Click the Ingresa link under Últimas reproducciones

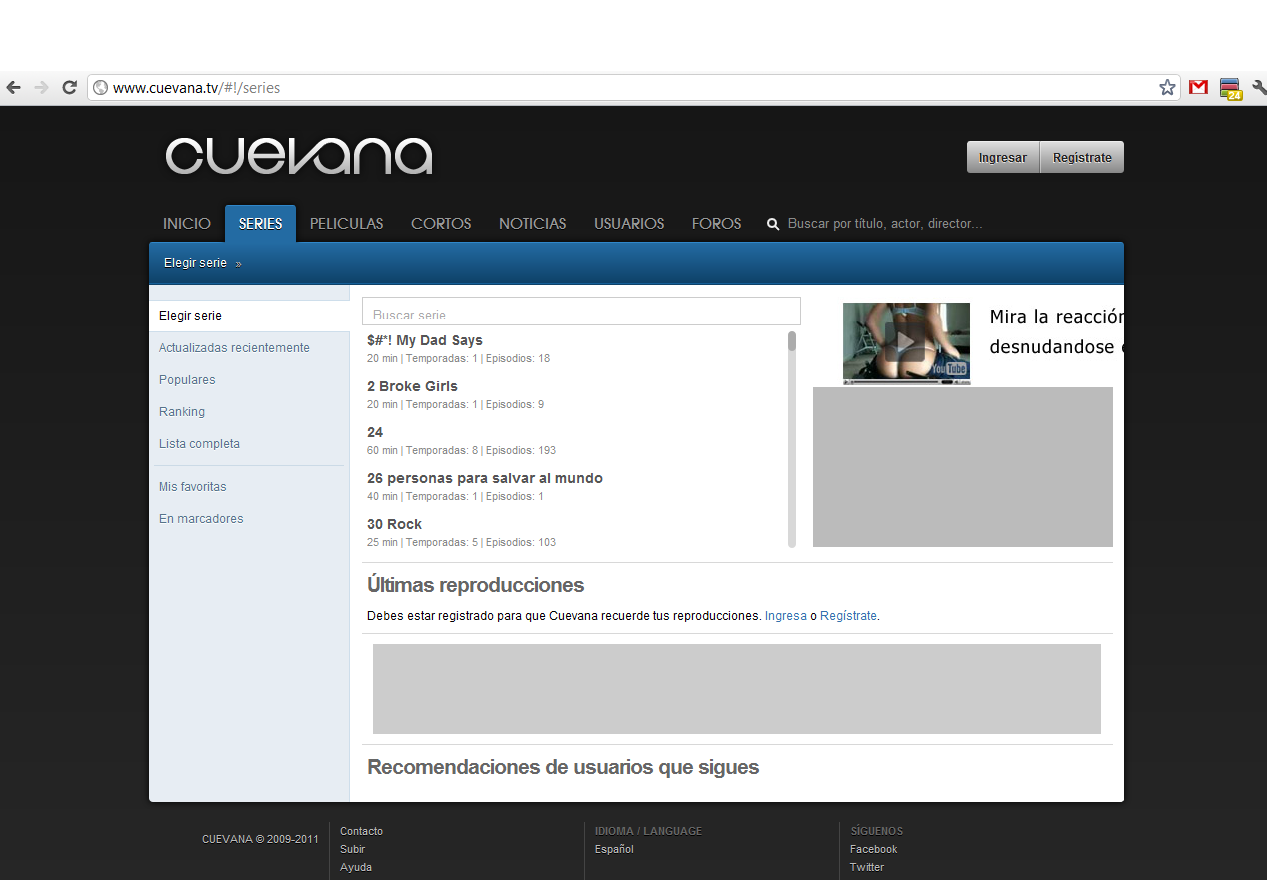pyautogui.click(x=786, y=616)
